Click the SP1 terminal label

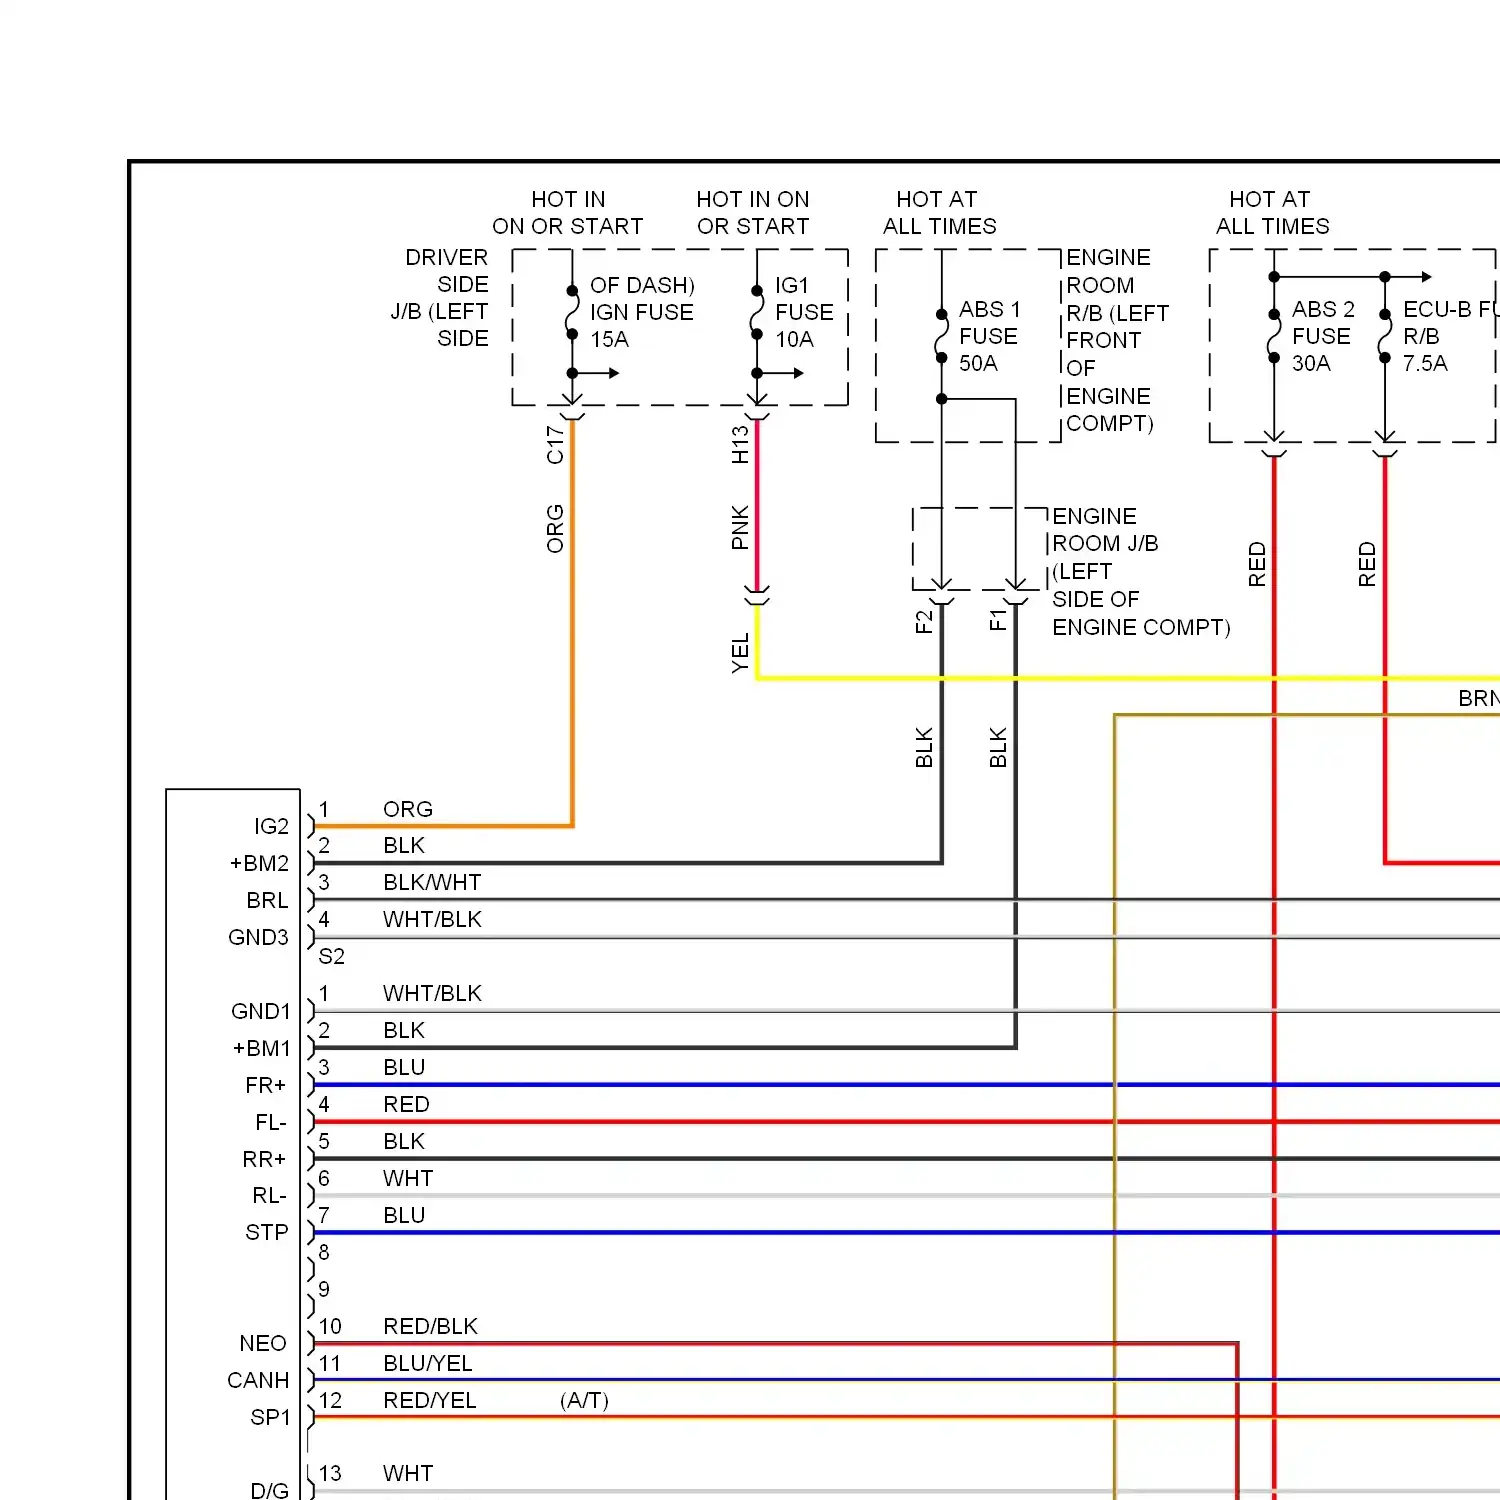[270, 1417]
